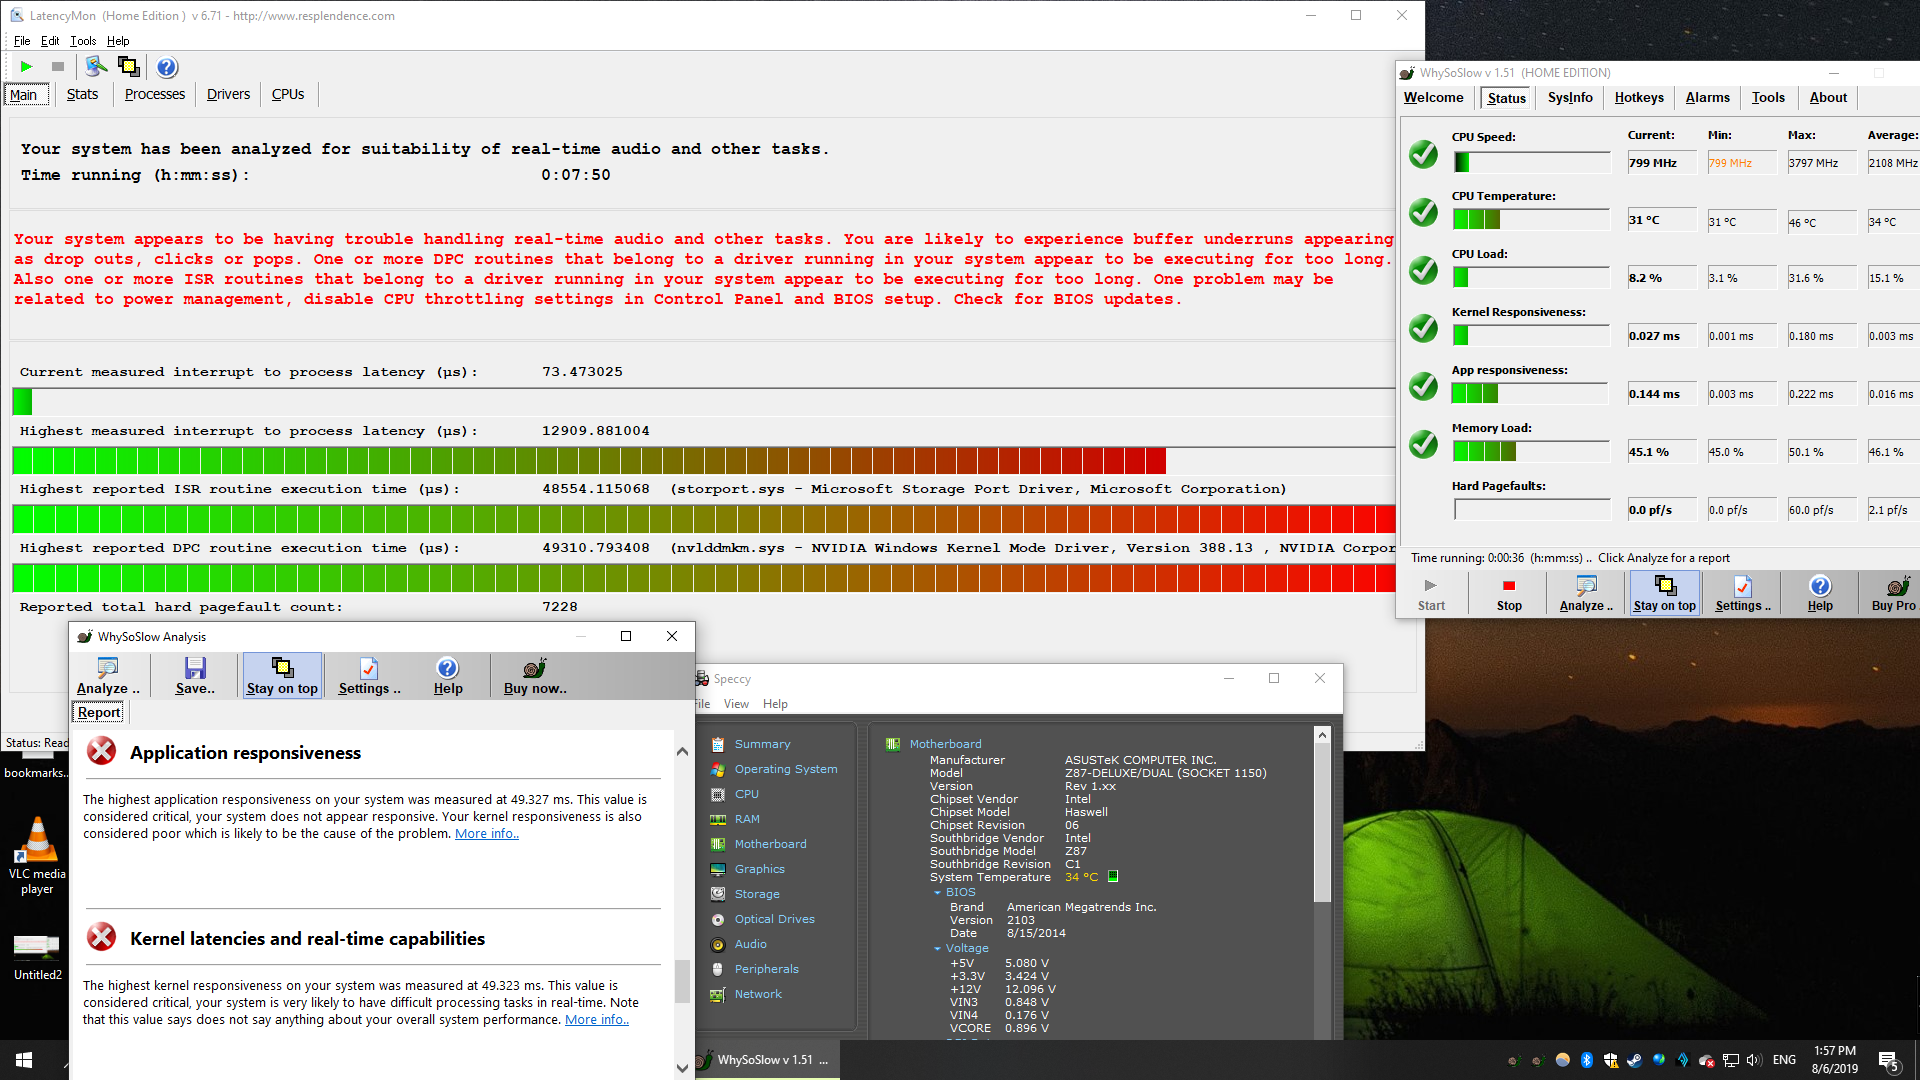Open Settings in WhySoSlow status toolbar
The width and height of the screenshot is (1920, 1080).
pos(1742,592)
